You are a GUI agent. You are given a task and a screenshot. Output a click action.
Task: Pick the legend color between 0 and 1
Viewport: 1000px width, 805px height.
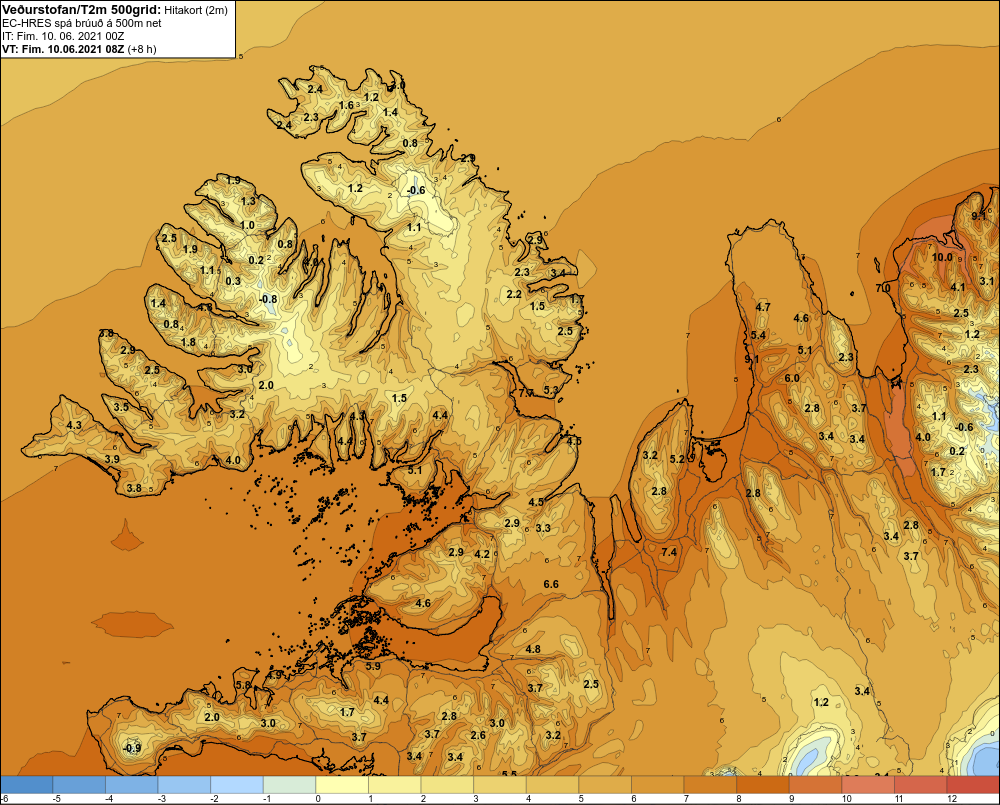pyautogui.click(x=342, y=785)
